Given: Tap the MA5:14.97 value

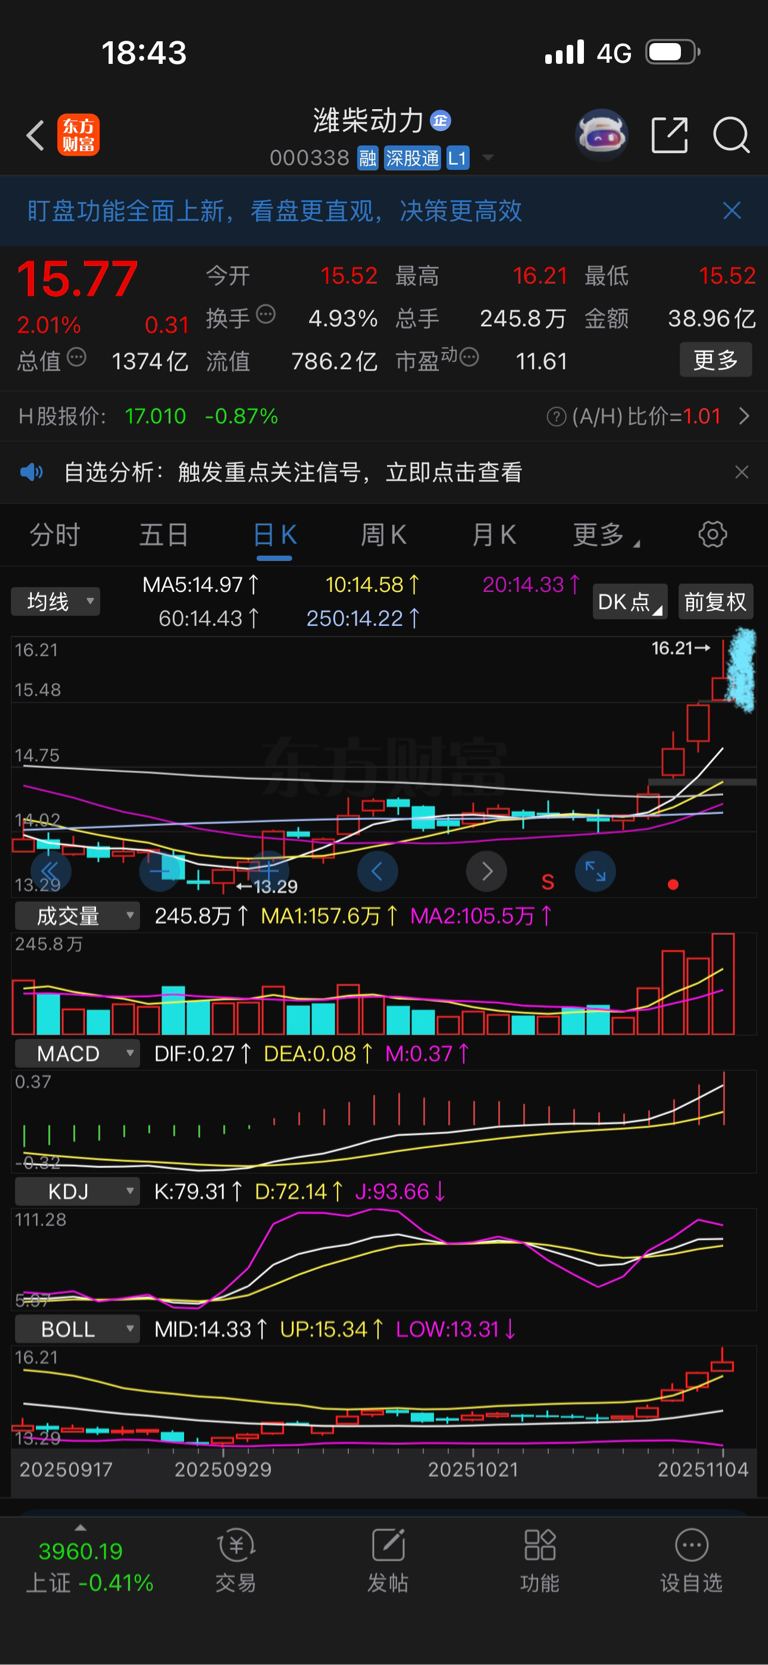Looking at the screenshot, I should (201, 584).
